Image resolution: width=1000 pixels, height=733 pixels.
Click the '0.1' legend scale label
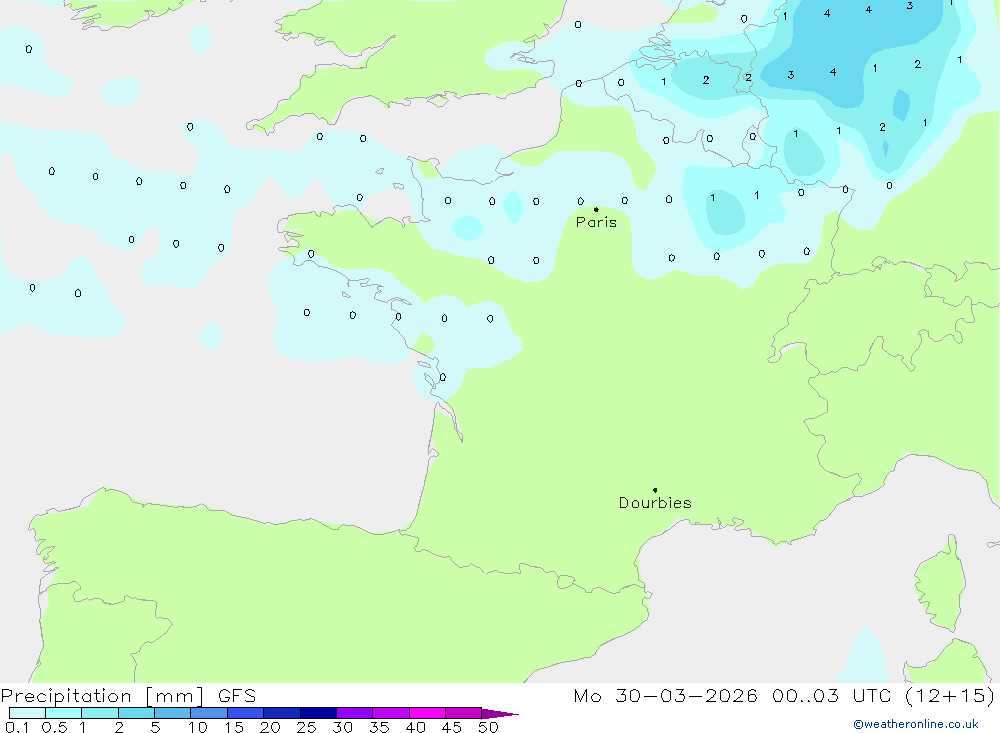[x=17, y=727]
